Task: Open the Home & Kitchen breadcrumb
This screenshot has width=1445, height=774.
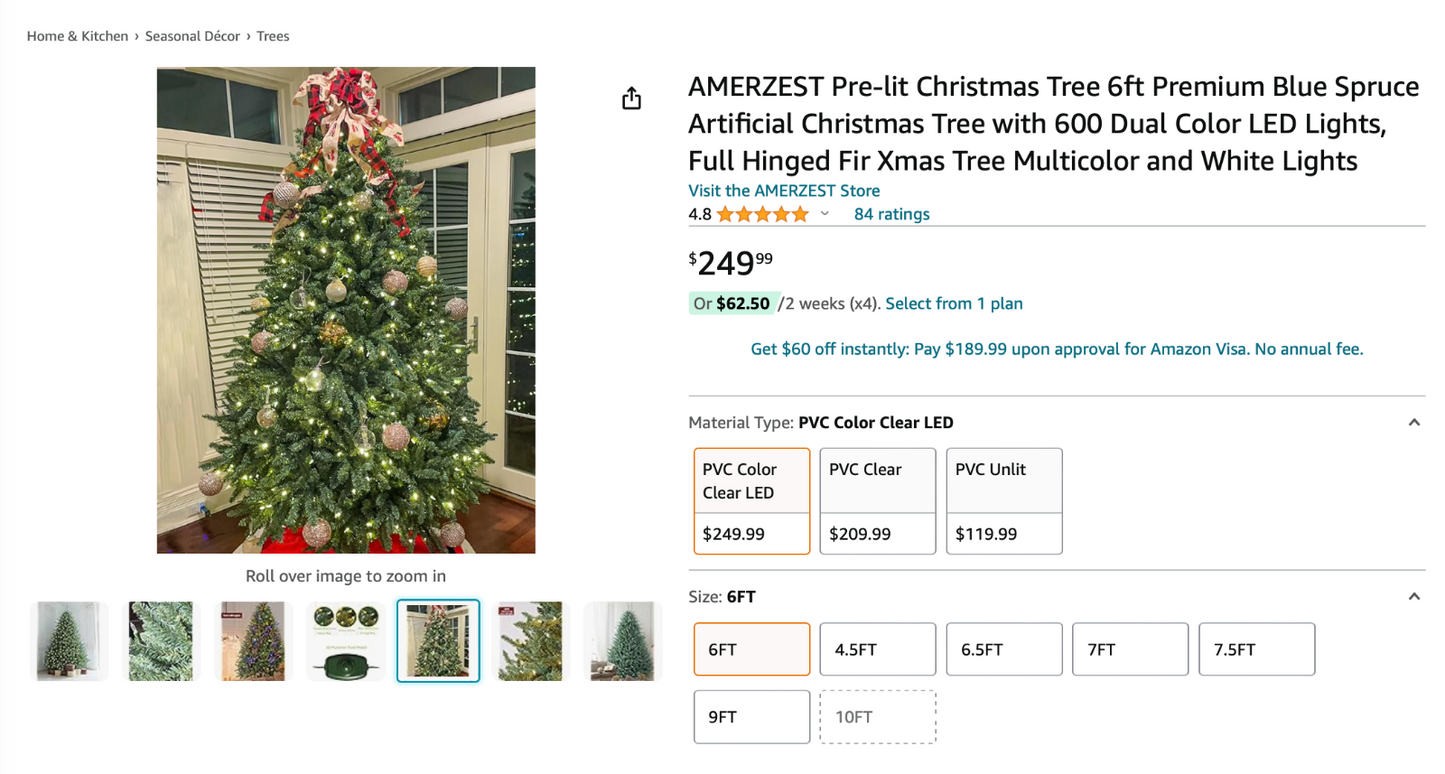Action: click(77, 35)
